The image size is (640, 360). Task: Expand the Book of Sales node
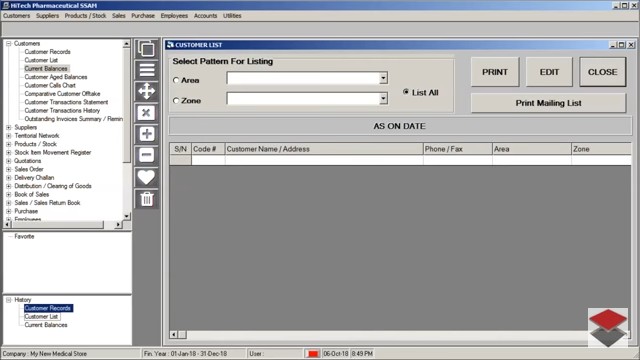pos(9,194)
